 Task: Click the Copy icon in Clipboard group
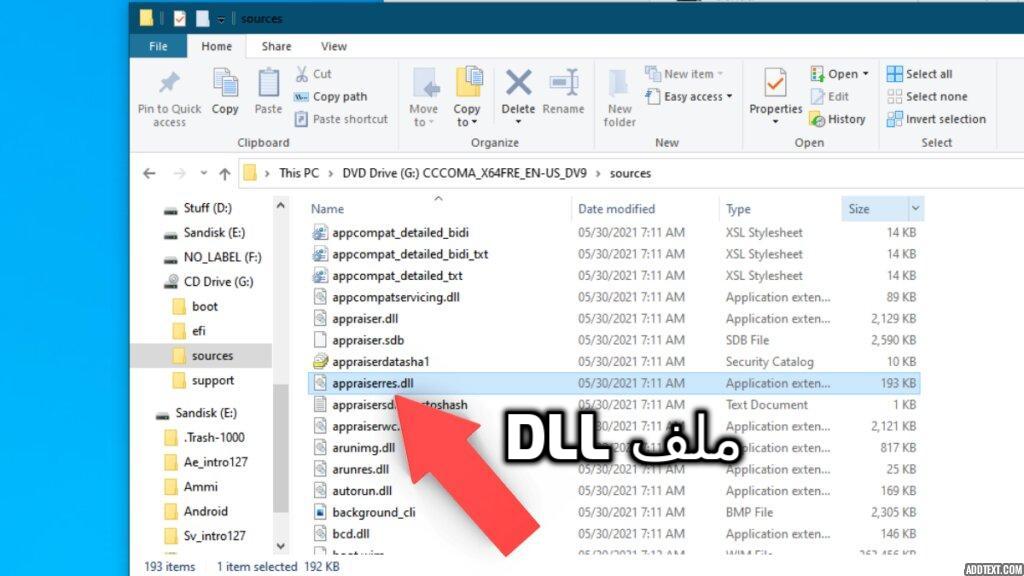pos(225,84)
